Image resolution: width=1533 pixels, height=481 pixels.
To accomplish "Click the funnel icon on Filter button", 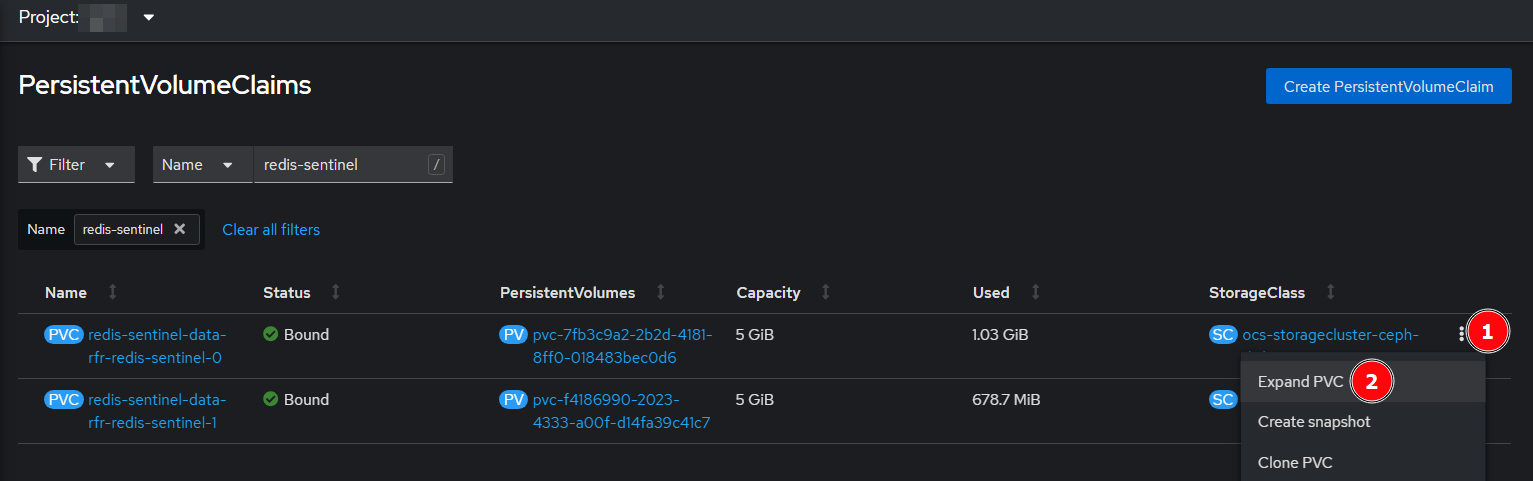I will (34, 164).
